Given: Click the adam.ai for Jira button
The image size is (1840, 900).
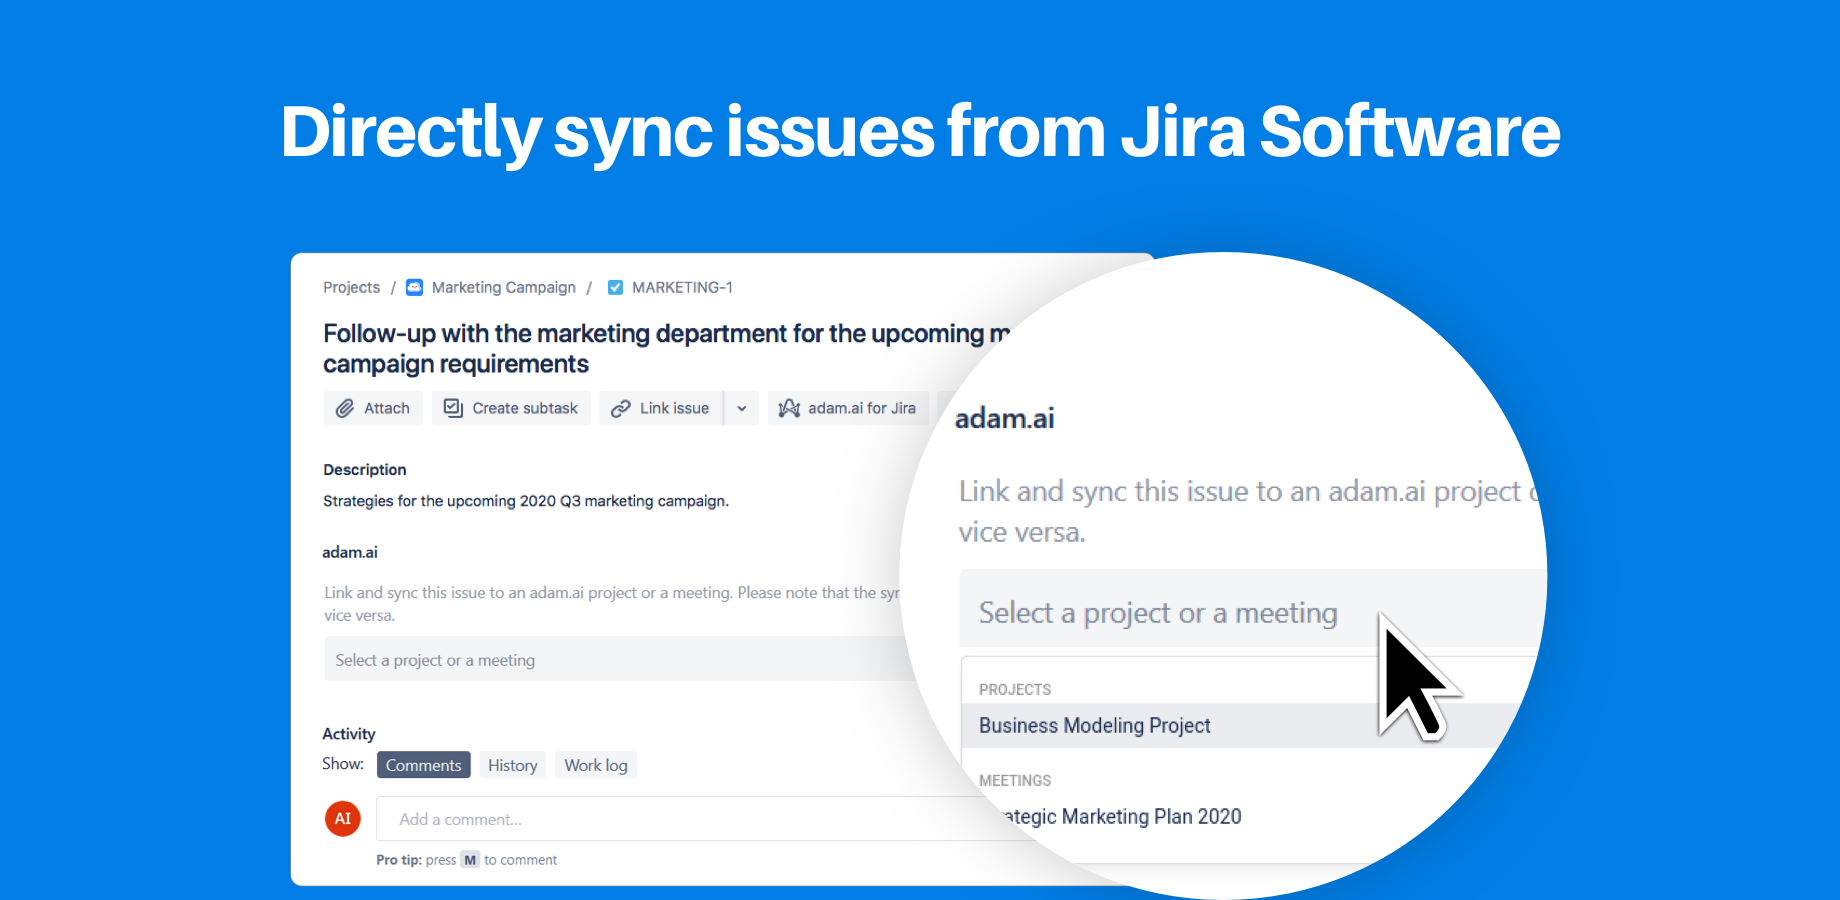Looking at the screenshot, I should click(848, 408).
